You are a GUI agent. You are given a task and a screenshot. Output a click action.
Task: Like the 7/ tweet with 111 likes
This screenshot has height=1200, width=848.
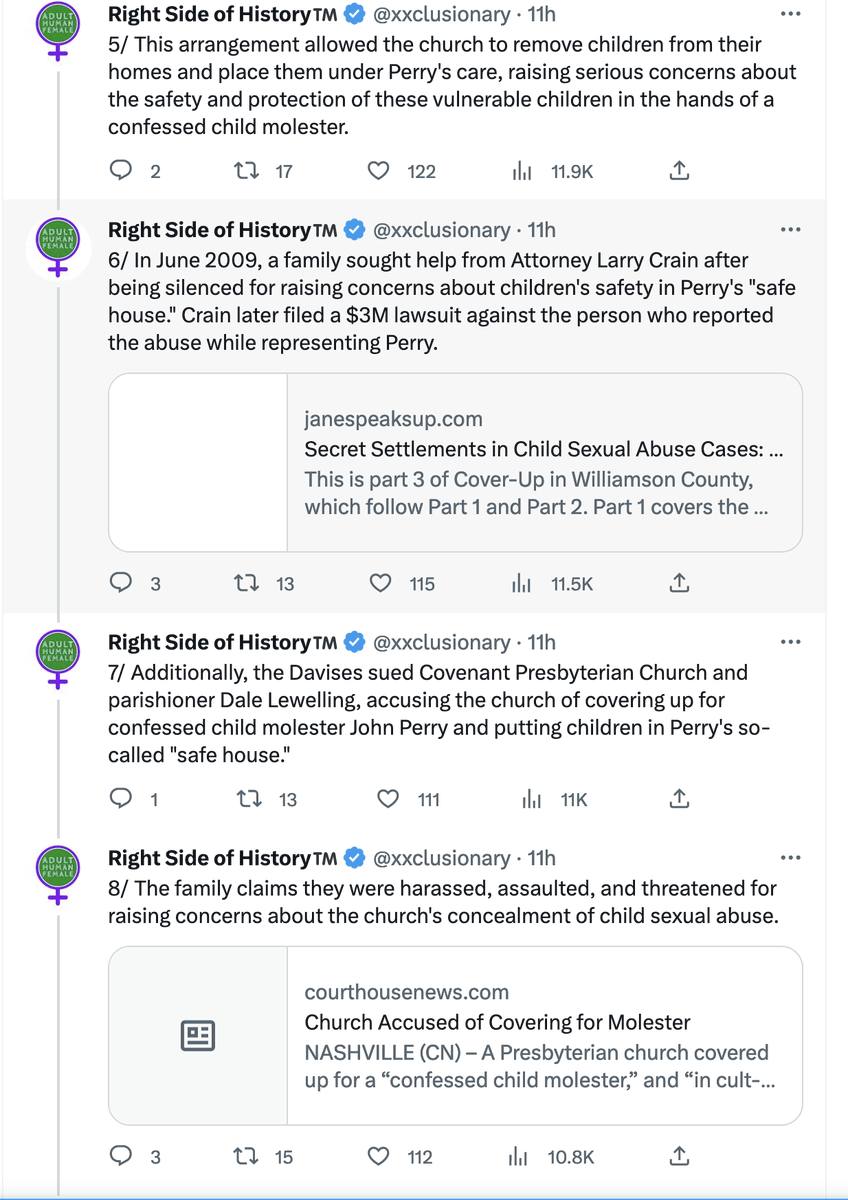tap(387, 799)
